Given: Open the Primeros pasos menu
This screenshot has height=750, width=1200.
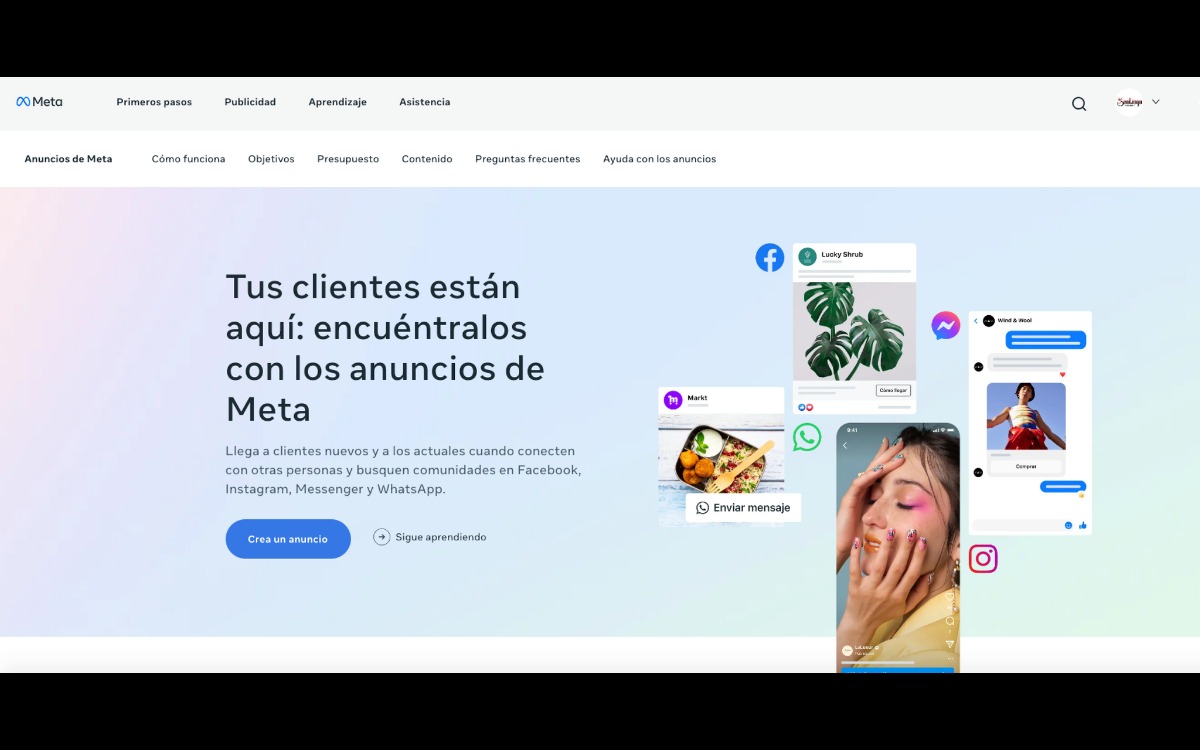Looking at the screenshot, I should (x=154, y=102).
